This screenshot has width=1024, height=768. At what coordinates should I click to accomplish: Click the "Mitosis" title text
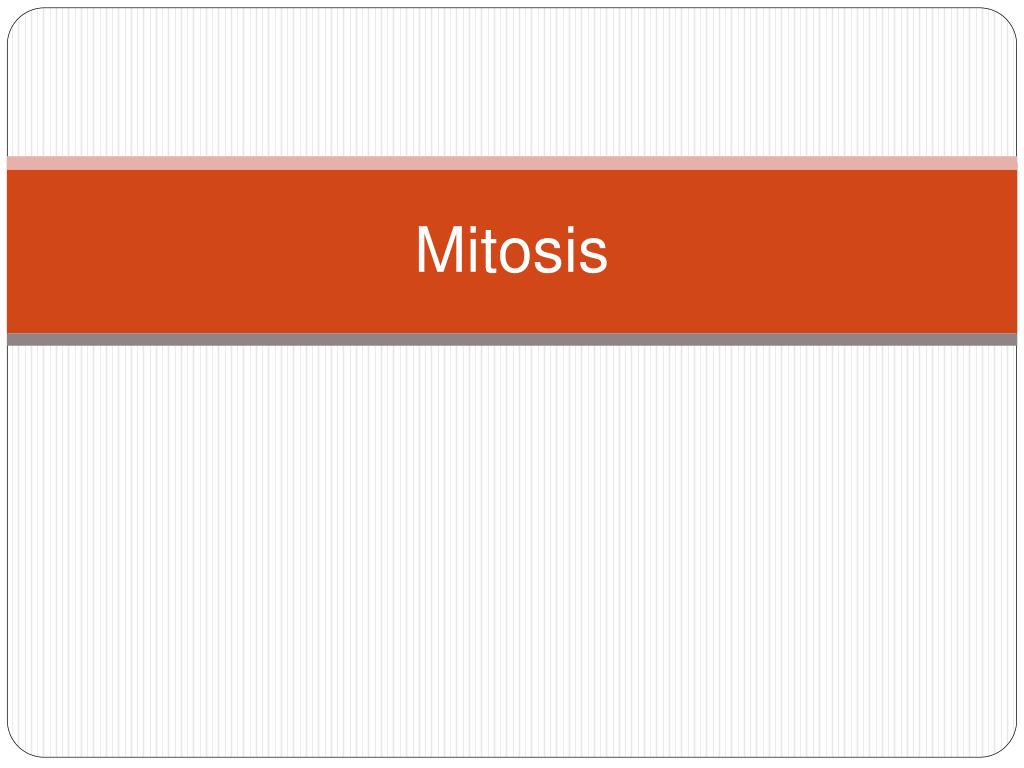(x=512, y=250)
